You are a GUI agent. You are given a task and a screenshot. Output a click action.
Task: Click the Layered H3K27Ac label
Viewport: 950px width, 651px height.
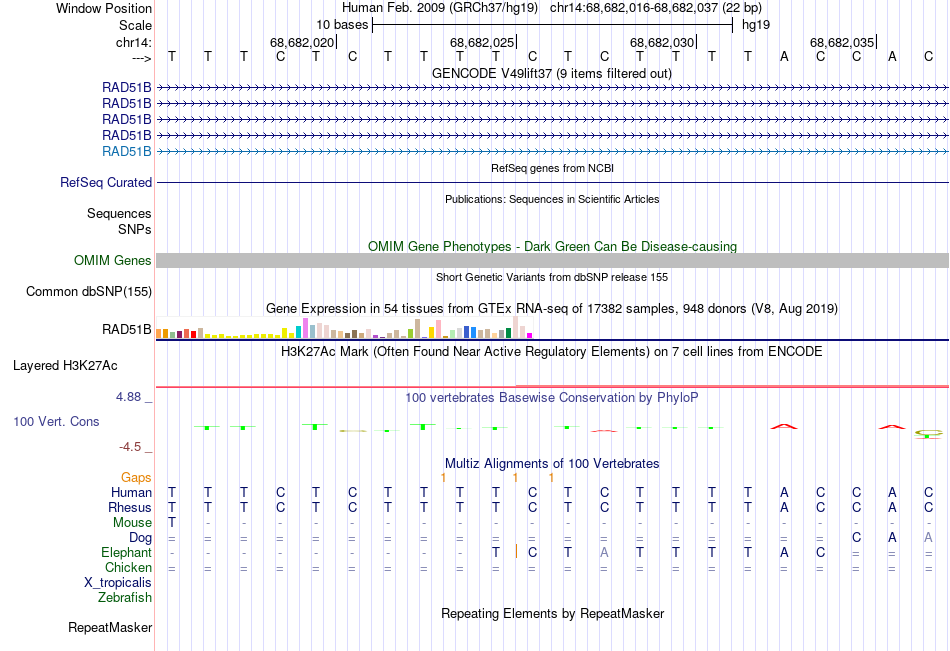(65, 366)
